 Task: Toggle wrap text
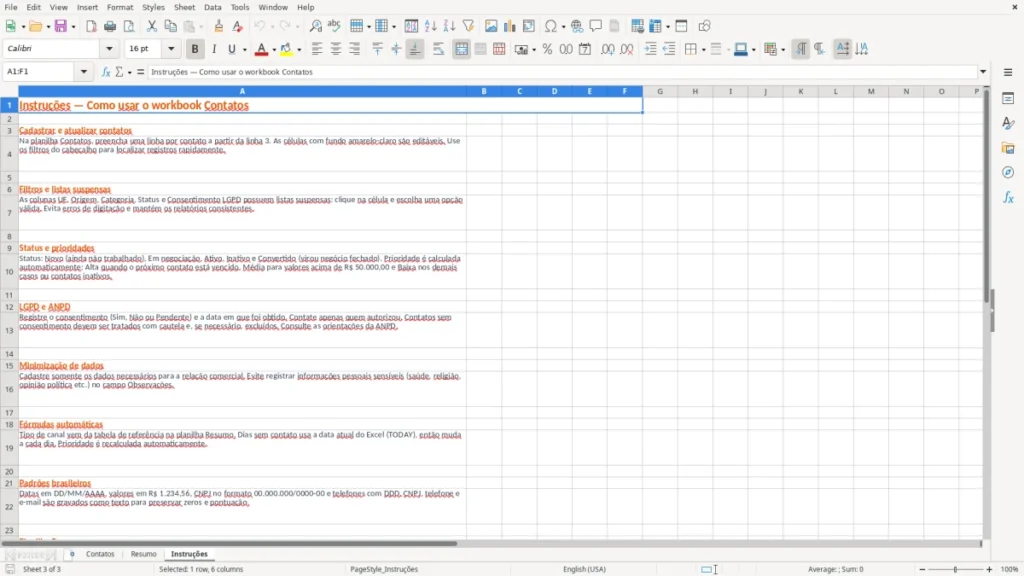[x=438, y=49]
